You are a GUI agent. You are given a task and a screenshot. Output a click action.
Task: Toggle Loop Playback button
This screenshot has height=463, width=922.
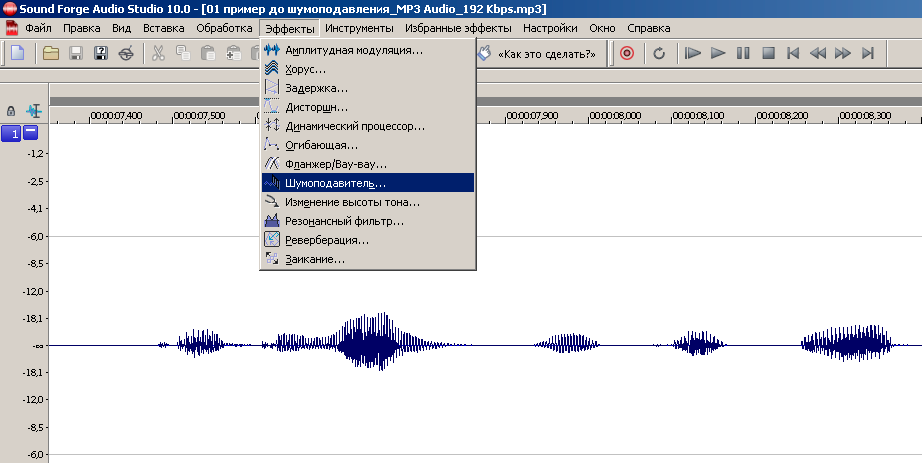click(659, 53)
